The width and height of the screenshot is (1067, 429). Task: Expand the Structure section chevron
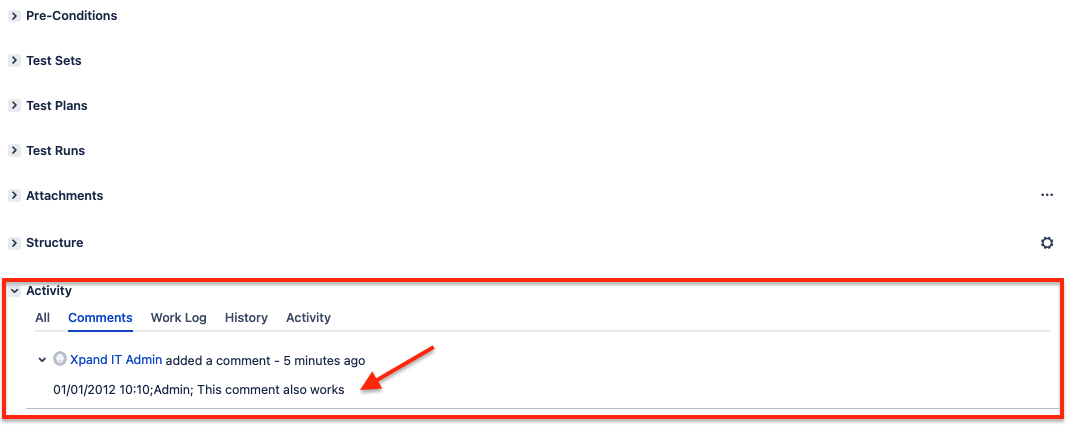[x=14, y=242]
